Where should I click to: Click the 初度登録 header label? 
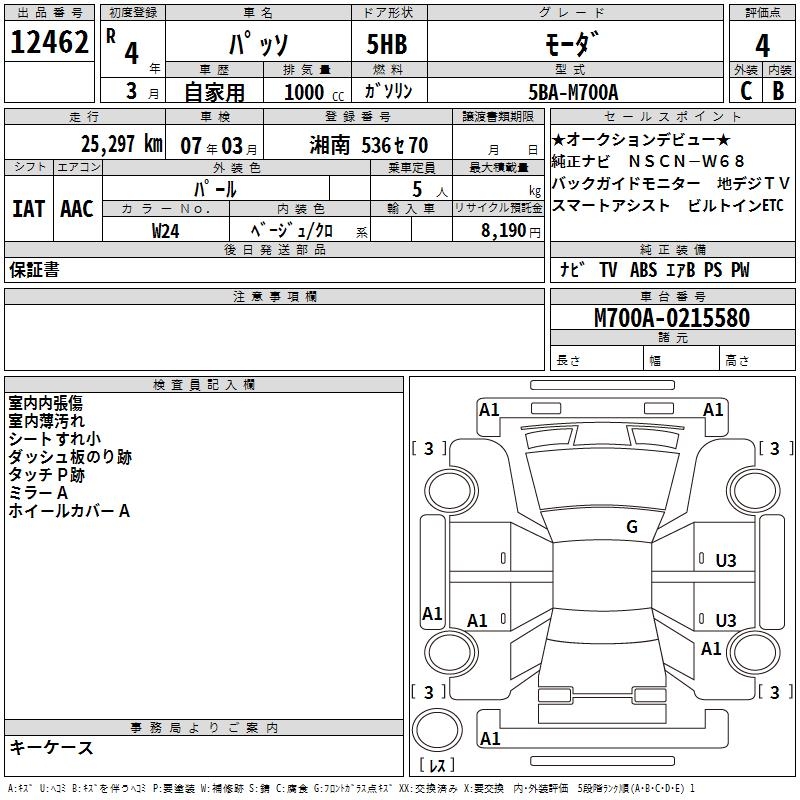tap(133, 13)
